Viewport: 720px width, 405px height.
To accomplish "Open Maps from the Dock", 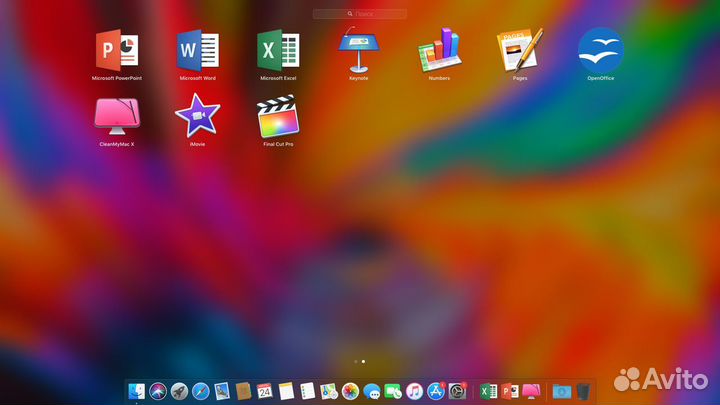I will click(329, 392).
